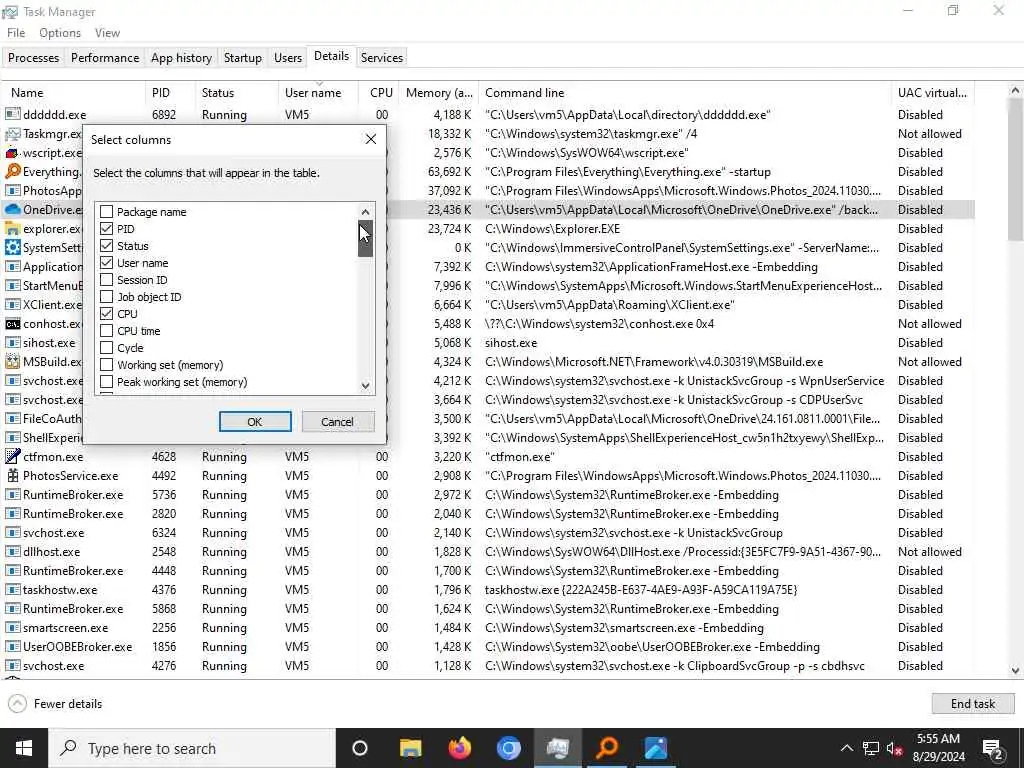Click the dllhost.exe process icon
Viewport: 1024px width, 768px height.
pyautogui.click(x=12, y=552)
